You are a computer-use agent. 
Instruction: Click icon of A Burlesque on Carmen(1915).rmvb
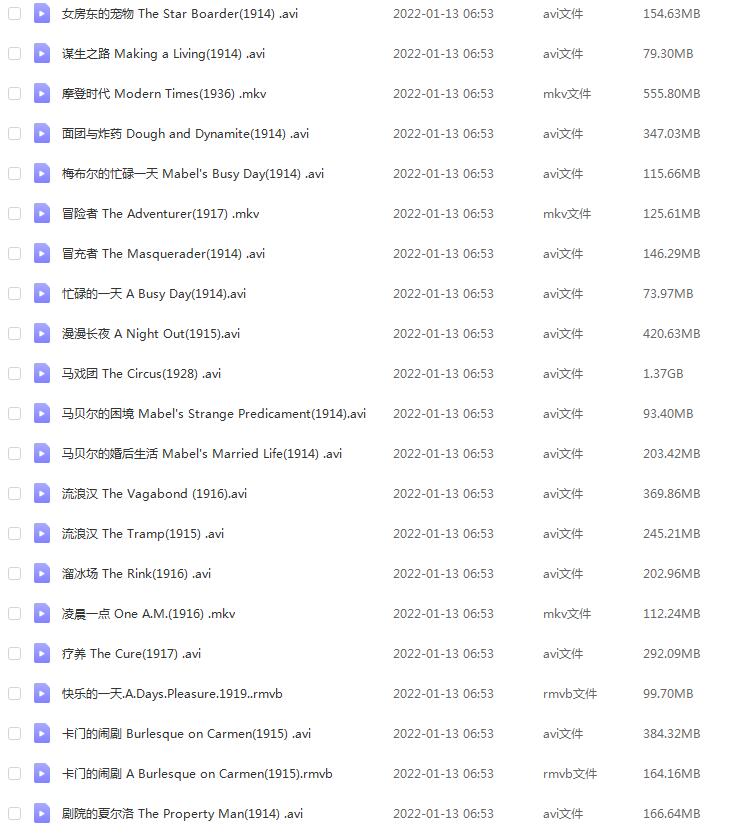[x=42, y=774]
